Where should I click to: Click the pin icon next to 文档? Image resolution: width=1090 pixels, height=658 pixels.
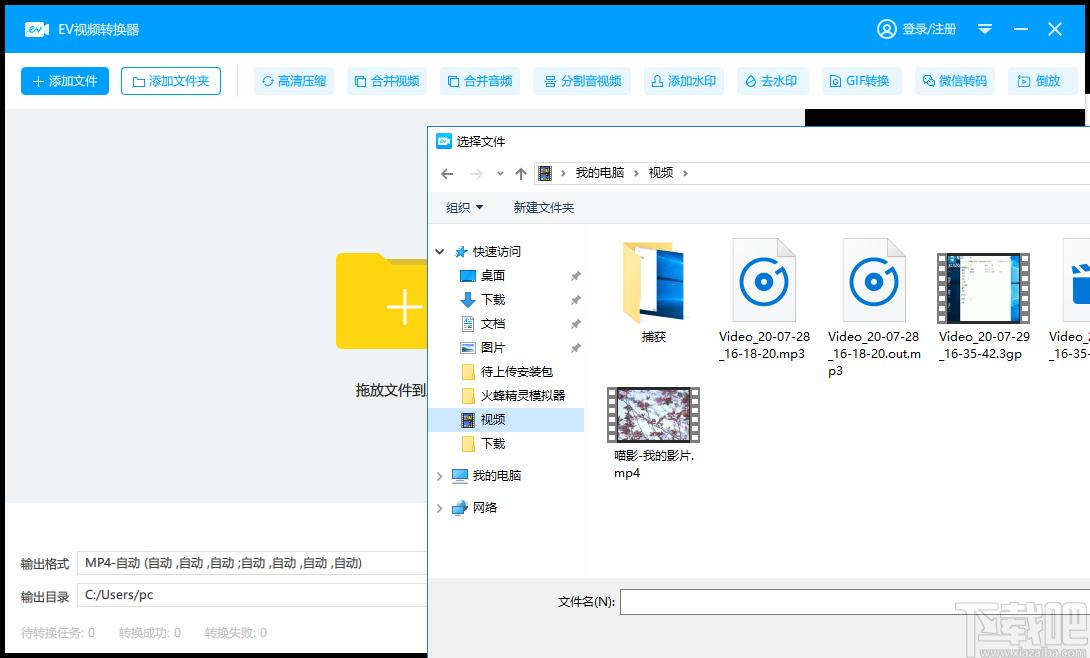pos(576,324)
